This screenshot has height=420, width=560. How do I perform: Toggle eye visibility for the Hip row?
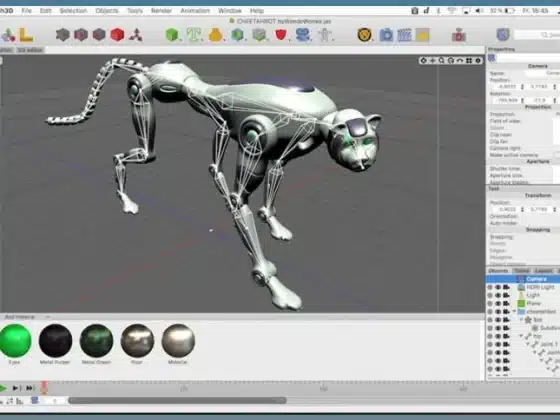[498, 336]
